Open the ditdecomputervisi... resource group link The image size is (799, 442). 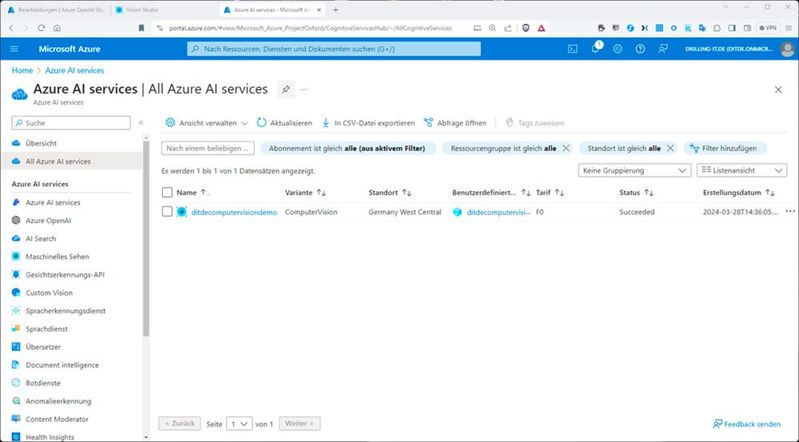click(499, 212)
